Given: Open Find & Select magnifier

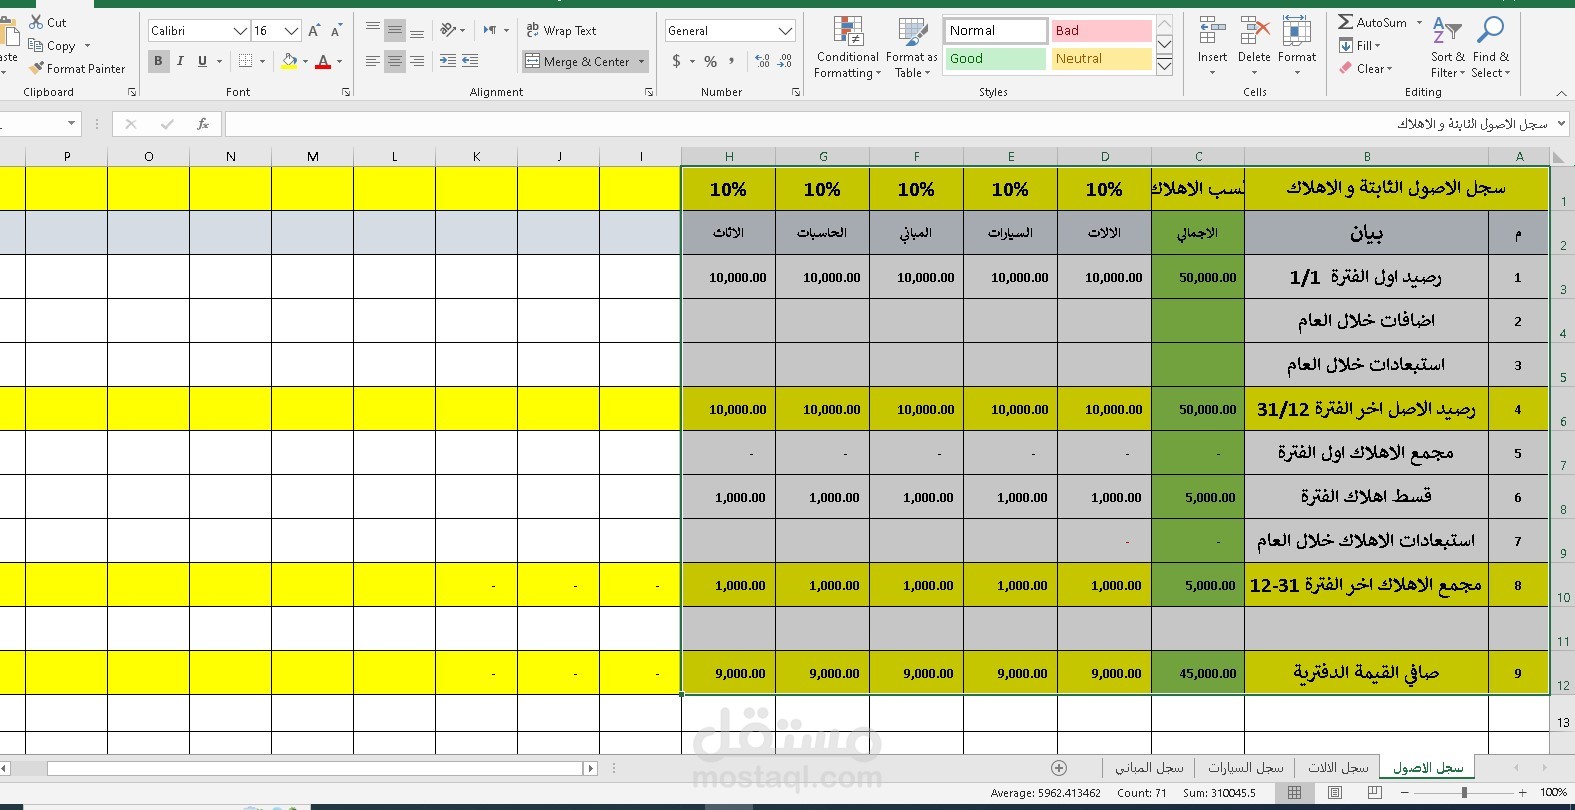Looking at the screenshot, I should (1490, 47).
